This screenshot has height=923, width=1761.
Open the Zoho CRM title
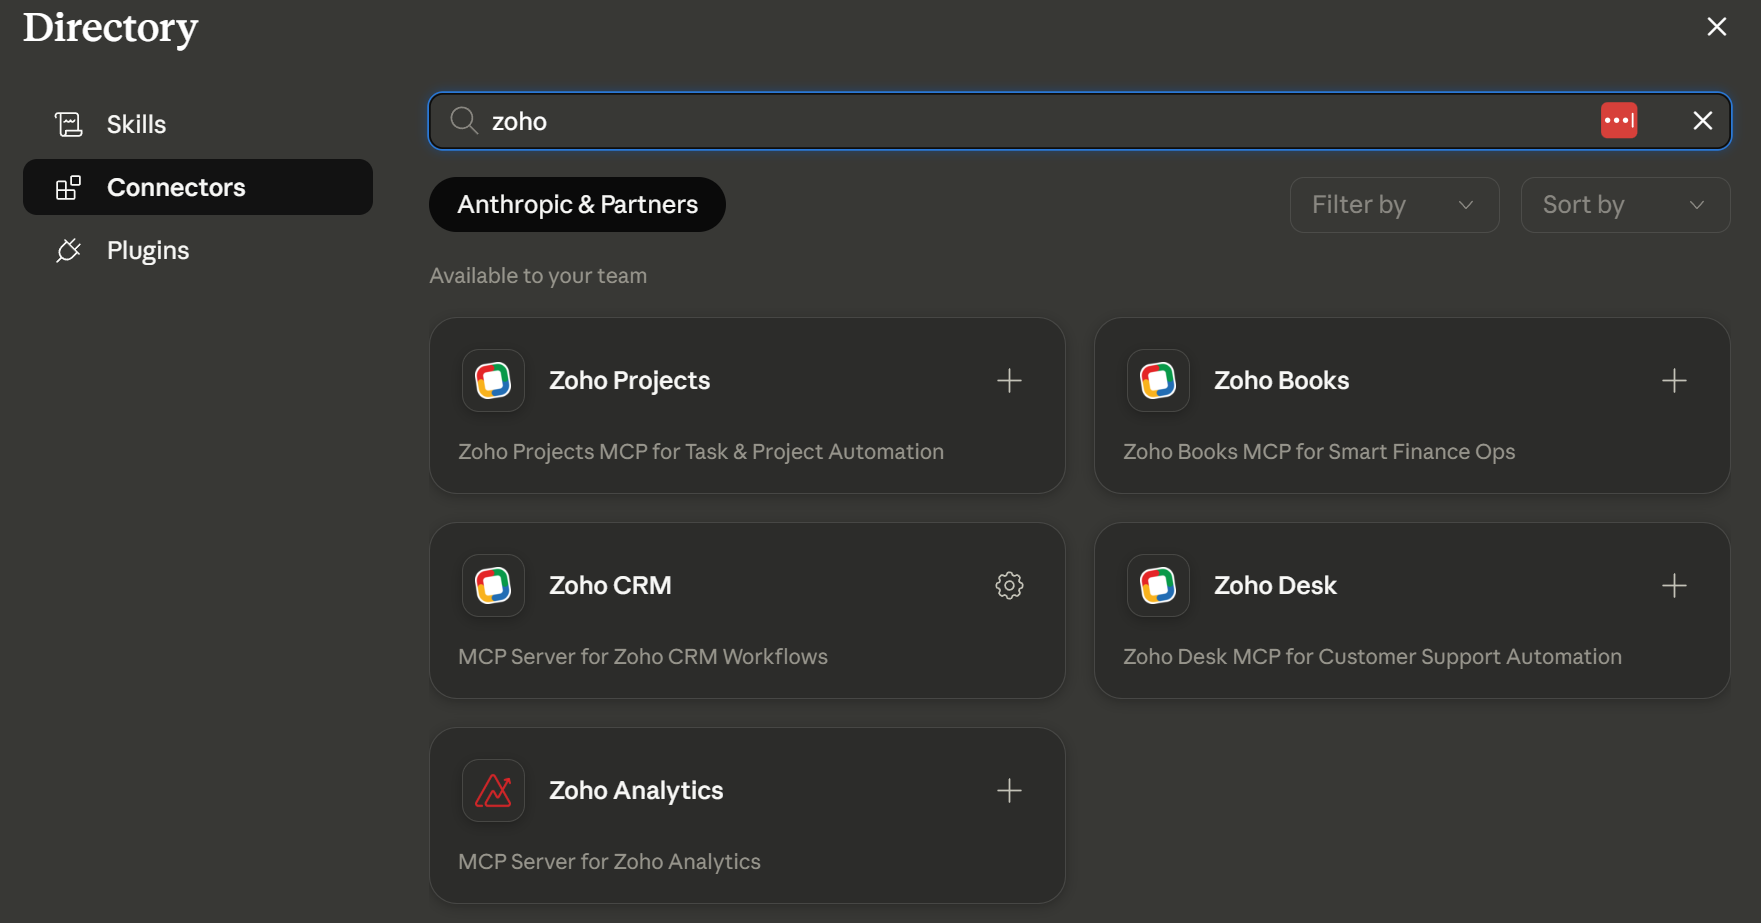[610, 586]
